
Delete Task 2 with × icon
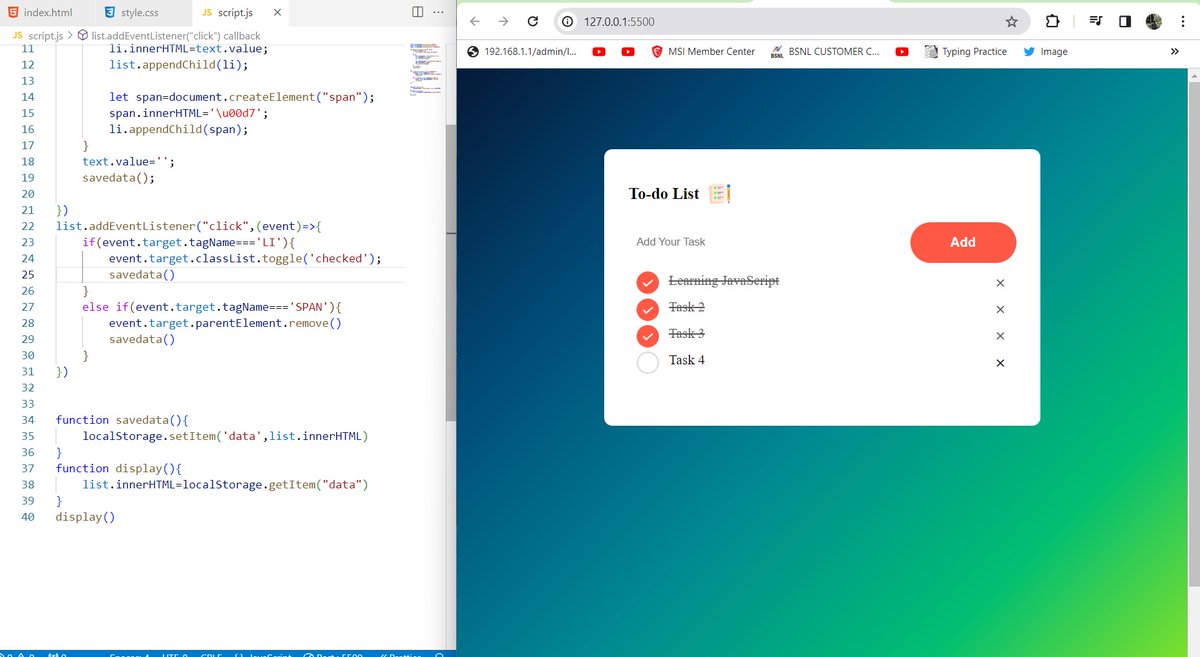(x=1000, y=309)
